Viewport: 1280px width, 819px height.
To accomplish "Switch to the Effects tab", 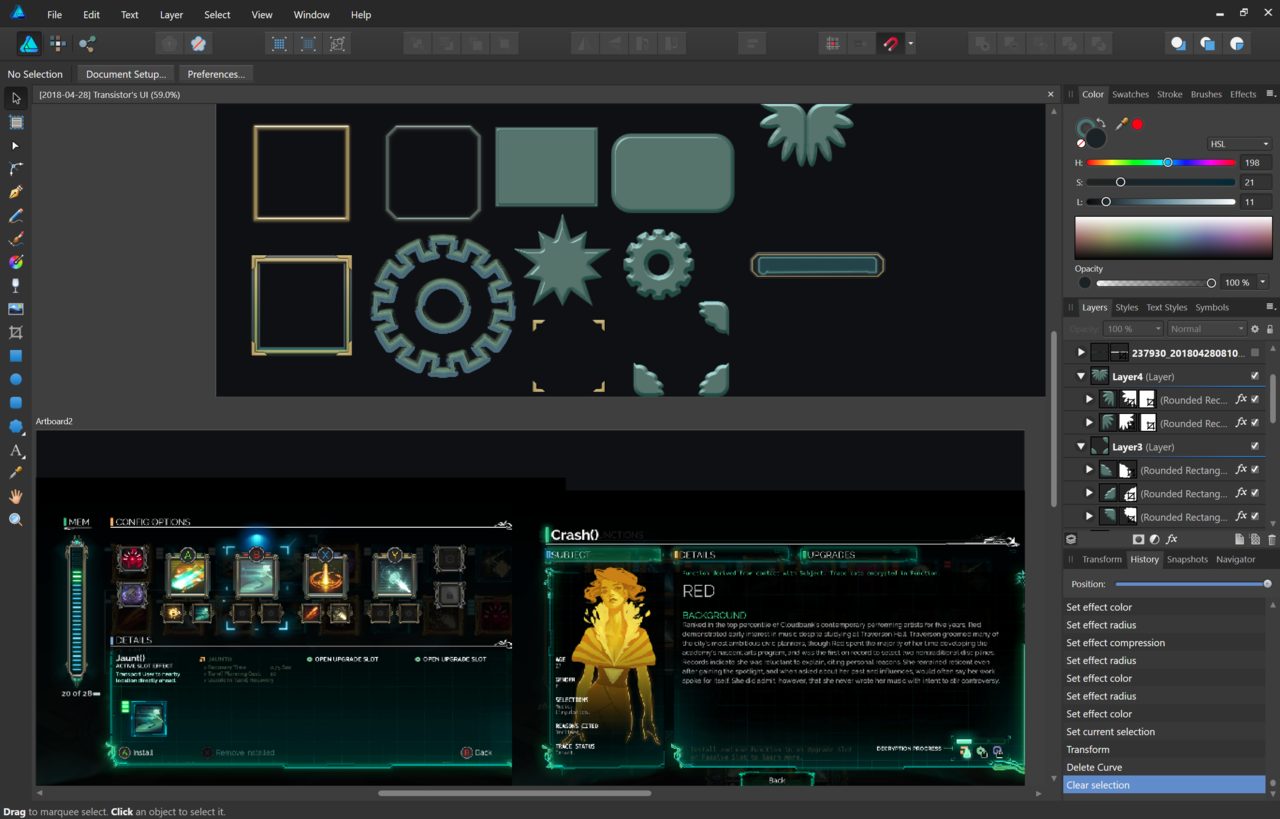I will tap(1243, 94).
